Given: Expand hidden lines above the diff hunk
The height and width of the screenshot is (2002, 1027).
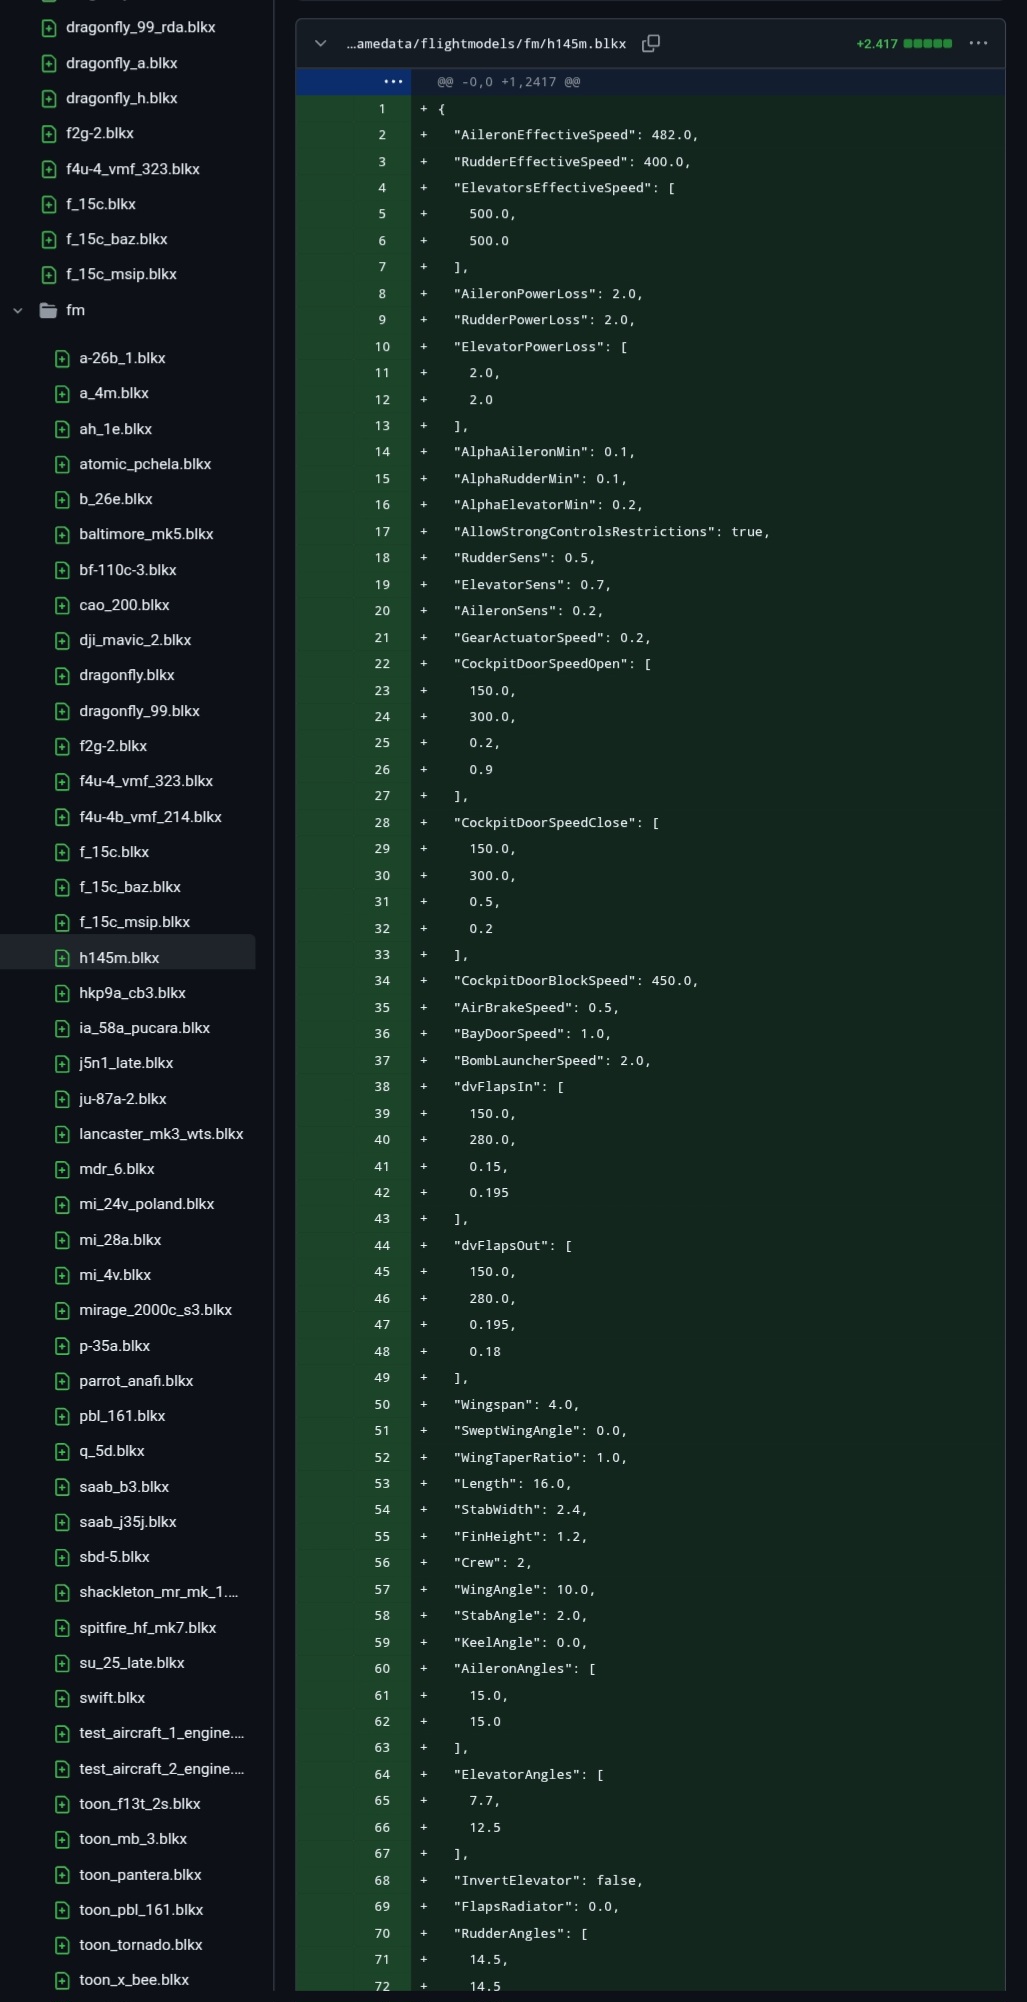Looking at the screenshot, I should (x=393, y=82).
